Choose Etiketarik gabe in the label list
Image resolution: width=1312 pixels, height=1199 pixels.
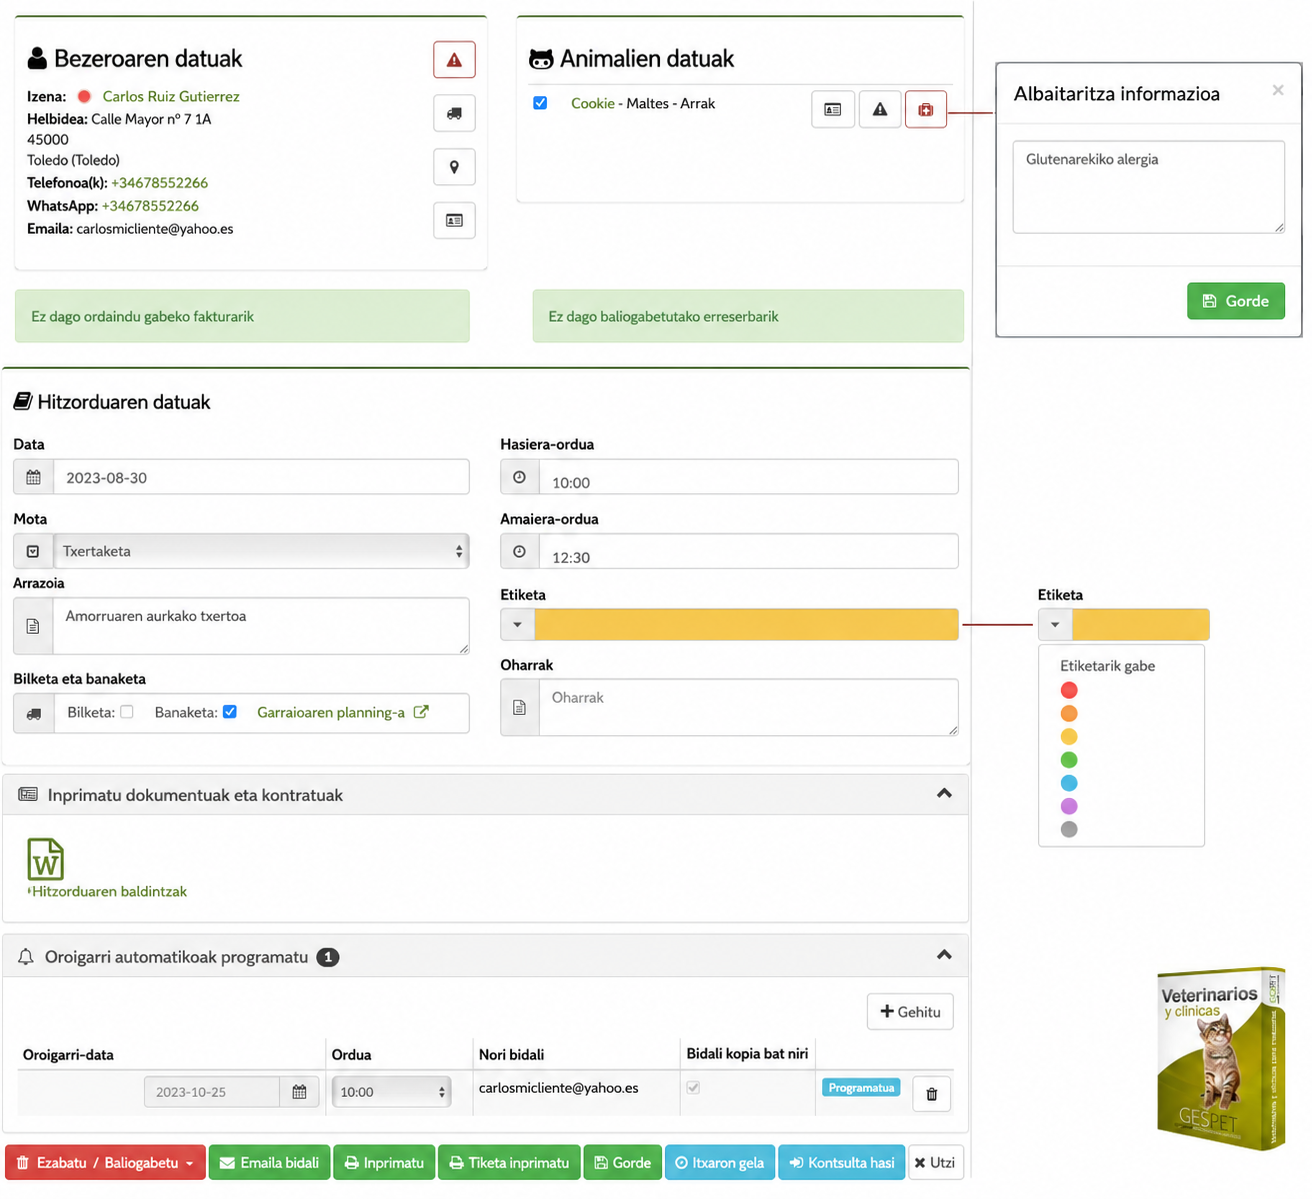click(x=1107, y=666)
